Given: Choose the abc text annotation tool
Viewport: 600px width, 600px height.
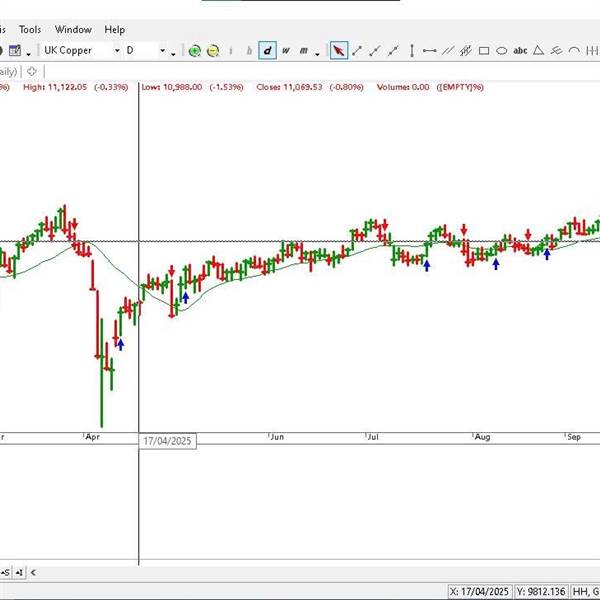Looking at the screenshot, I should pos(520,51).
